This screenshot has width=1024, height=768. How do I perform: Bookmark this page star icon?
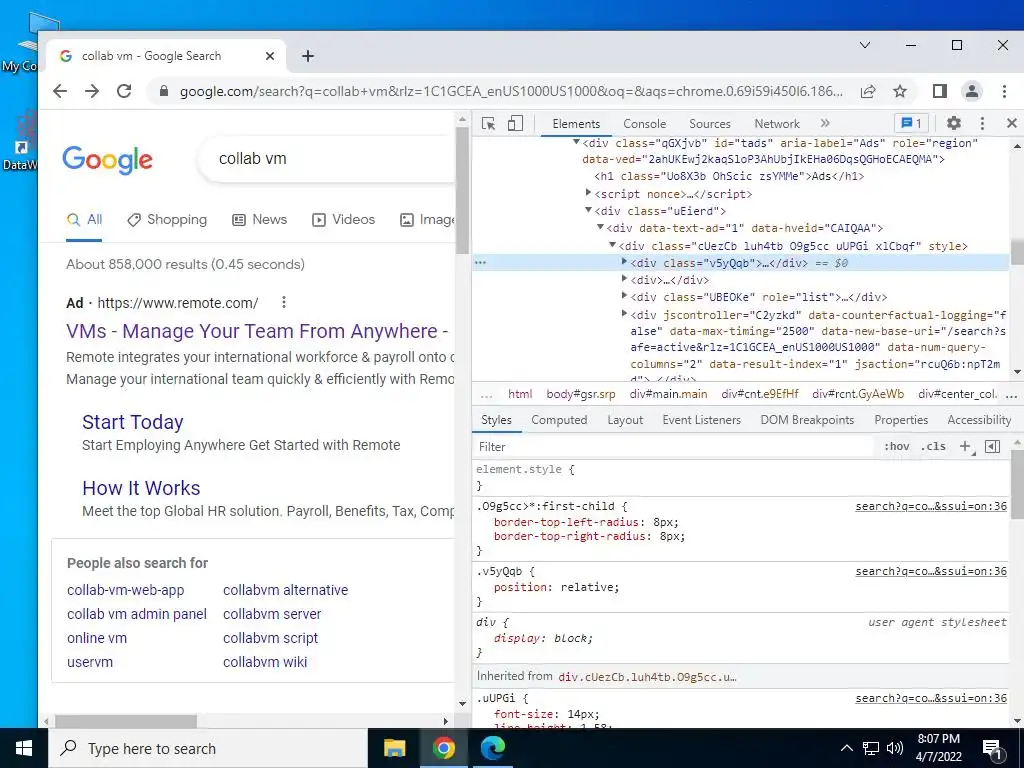pyautogui.click(x=900, y=91)
